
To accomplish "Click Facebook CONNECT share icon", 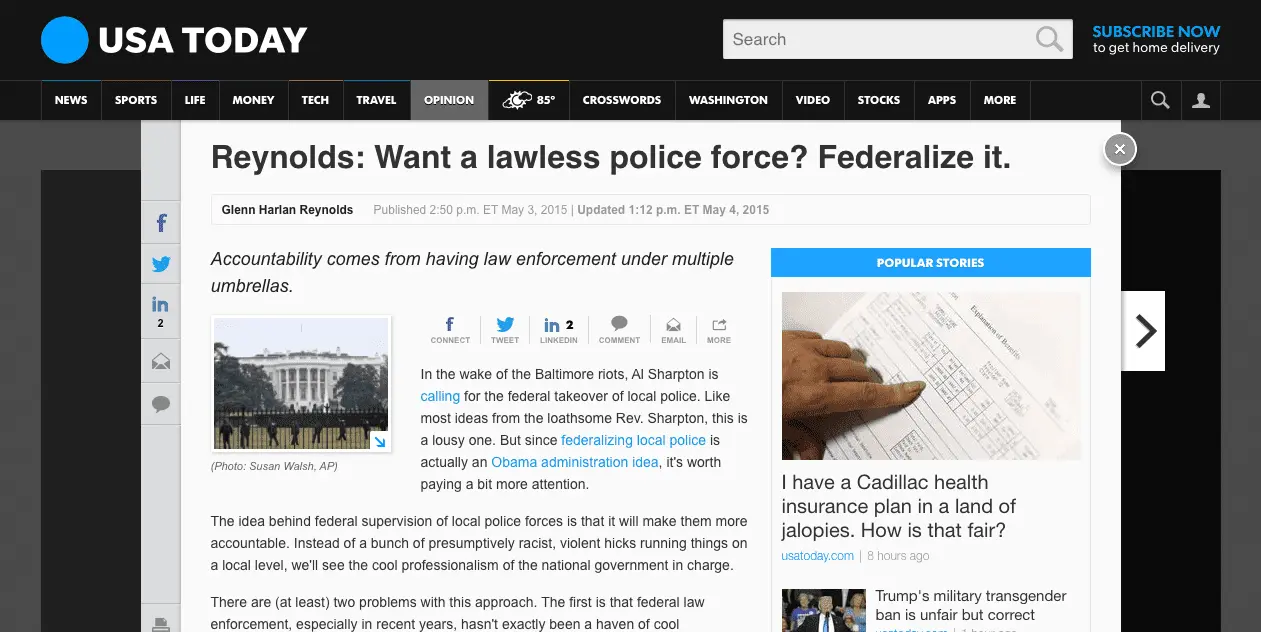I will [450, 329].
